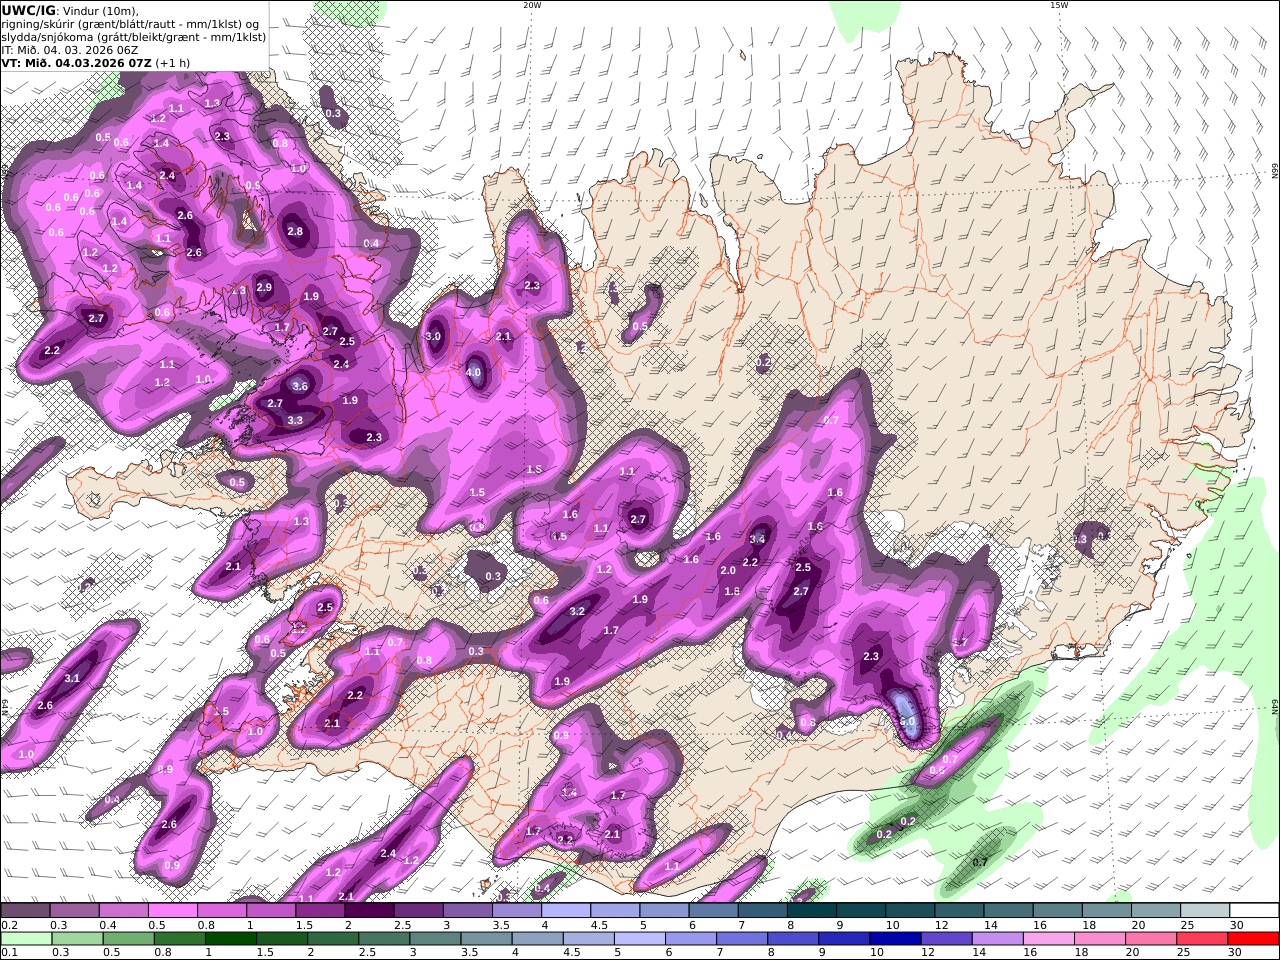This screenshot has height=960, width=1280.
Task: Click the 20W longitude label
Action: (x=532, y=5)
